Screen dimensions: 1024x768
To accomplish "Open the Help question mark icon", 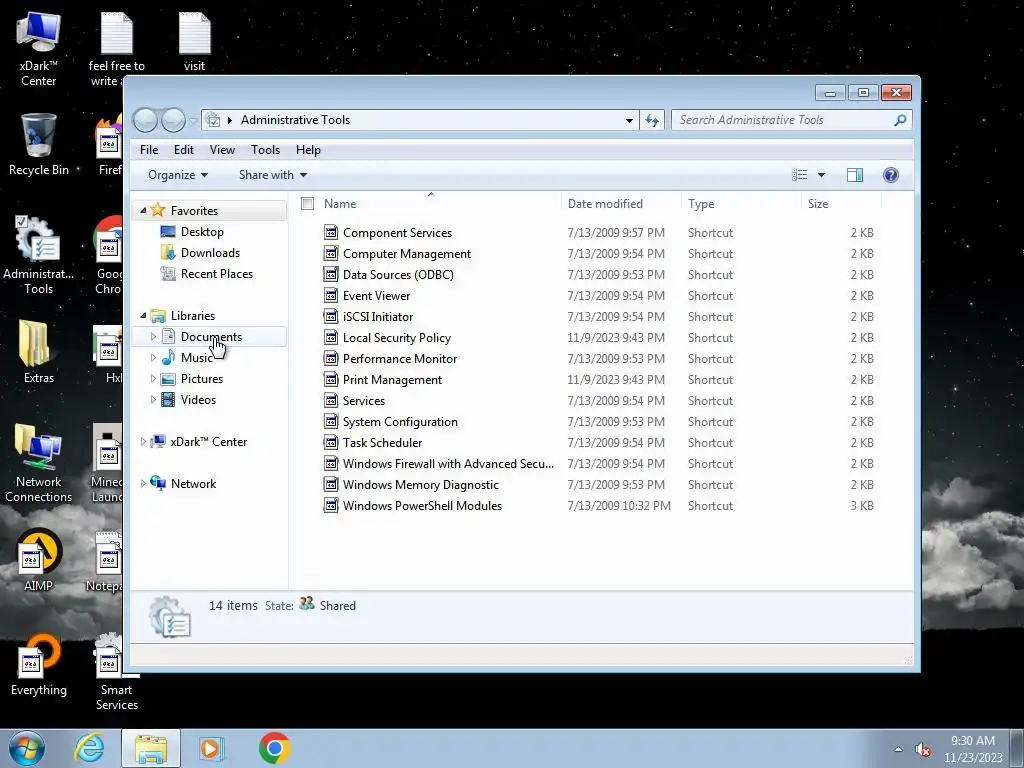I will [x=890, y=175].
